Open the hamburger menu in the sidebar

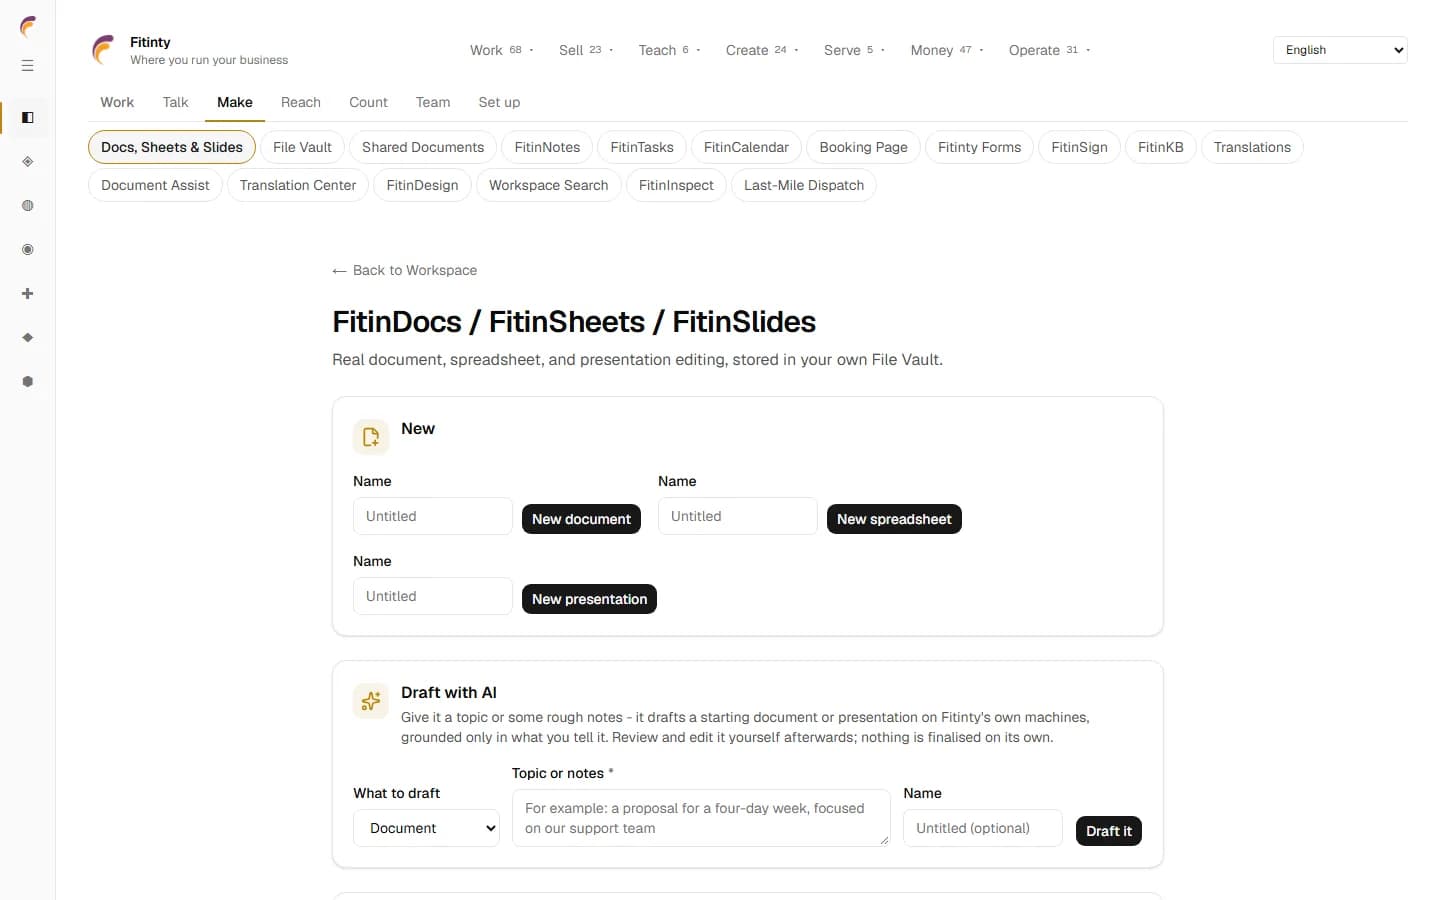(x=27, y=66)
